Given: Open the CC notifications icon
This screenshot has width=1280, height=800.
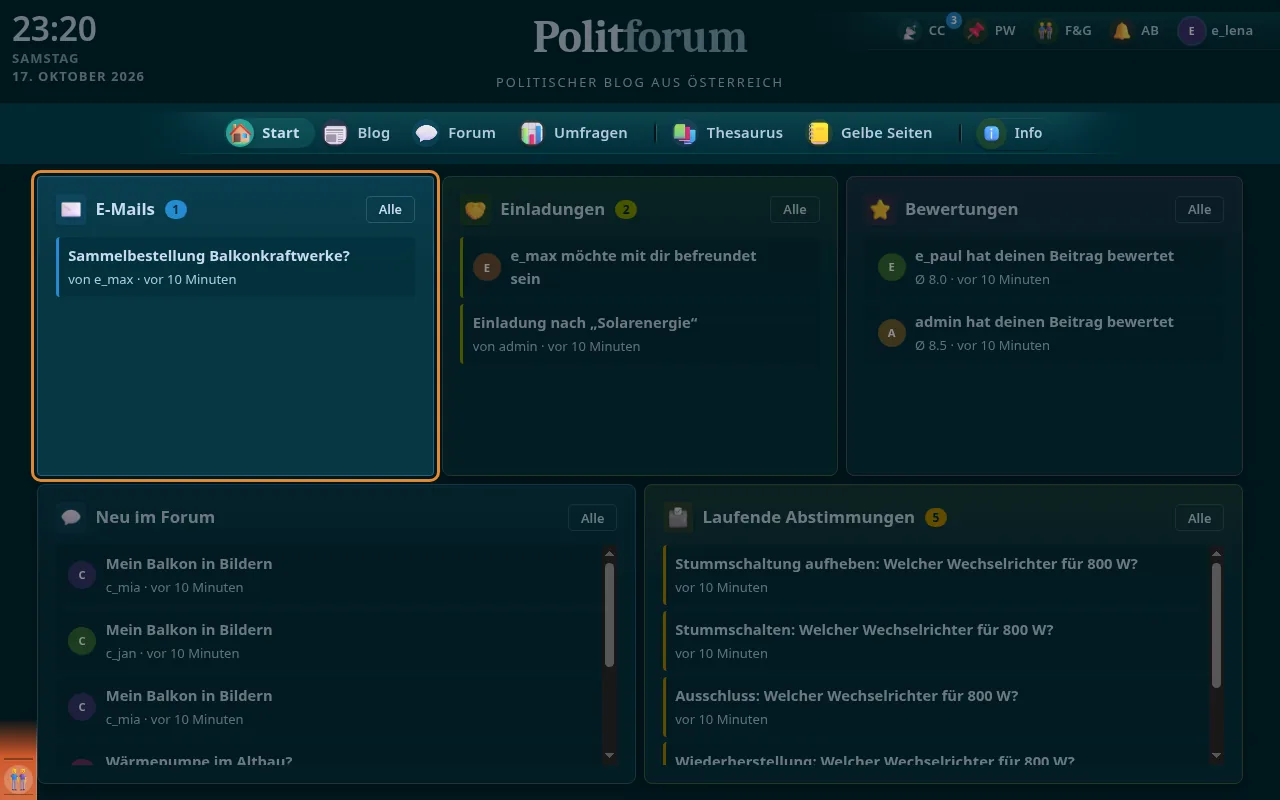Looking at the screenshot, I should [x=910, y=31].
